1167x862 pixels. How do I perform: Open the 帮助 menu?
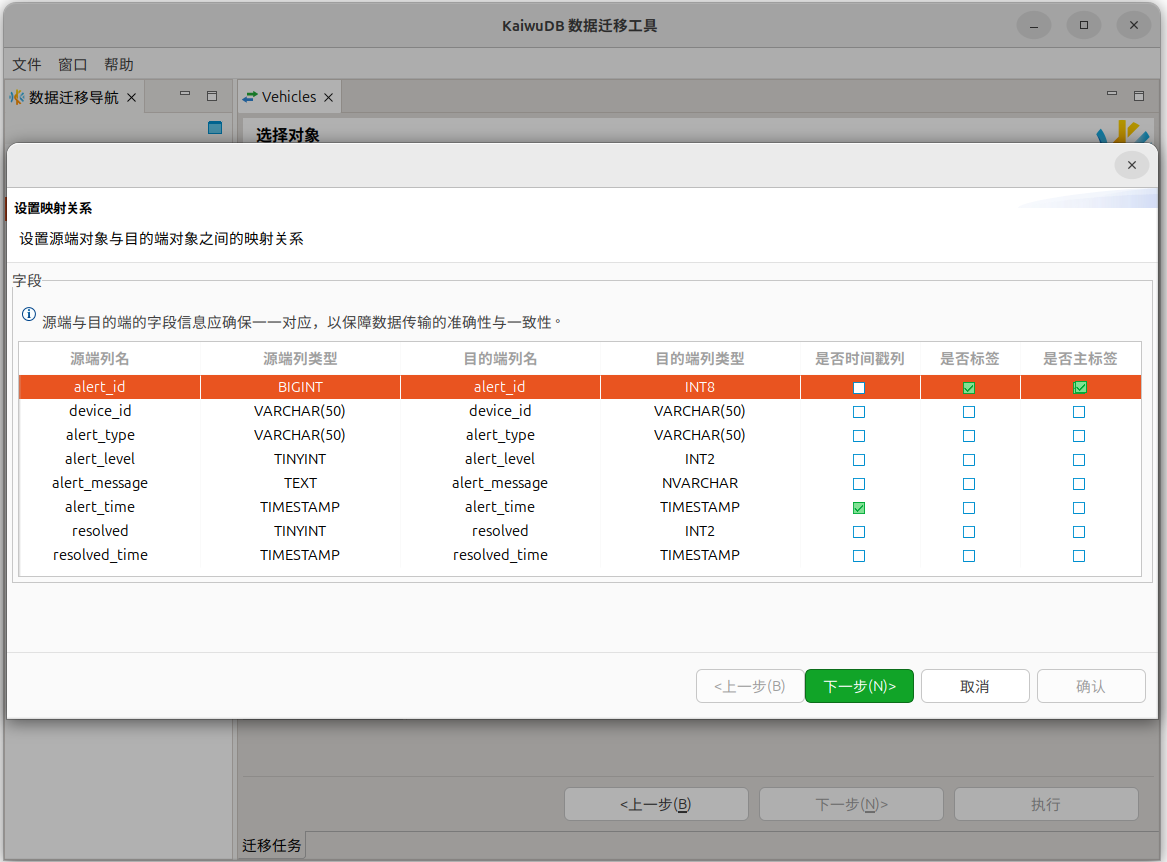coord(118,64)
